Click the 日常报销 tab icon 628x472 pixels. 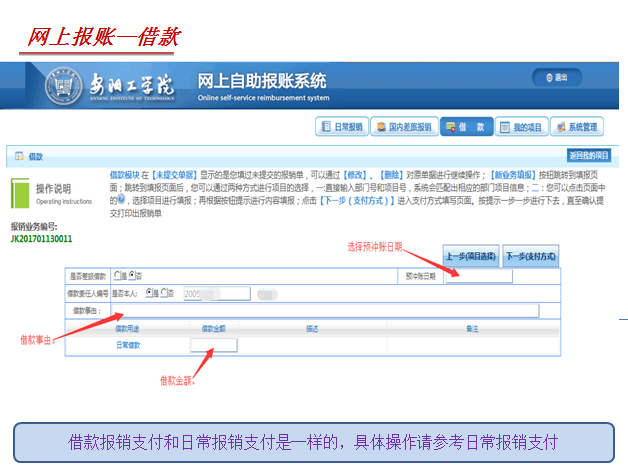(x=324, y=127)
